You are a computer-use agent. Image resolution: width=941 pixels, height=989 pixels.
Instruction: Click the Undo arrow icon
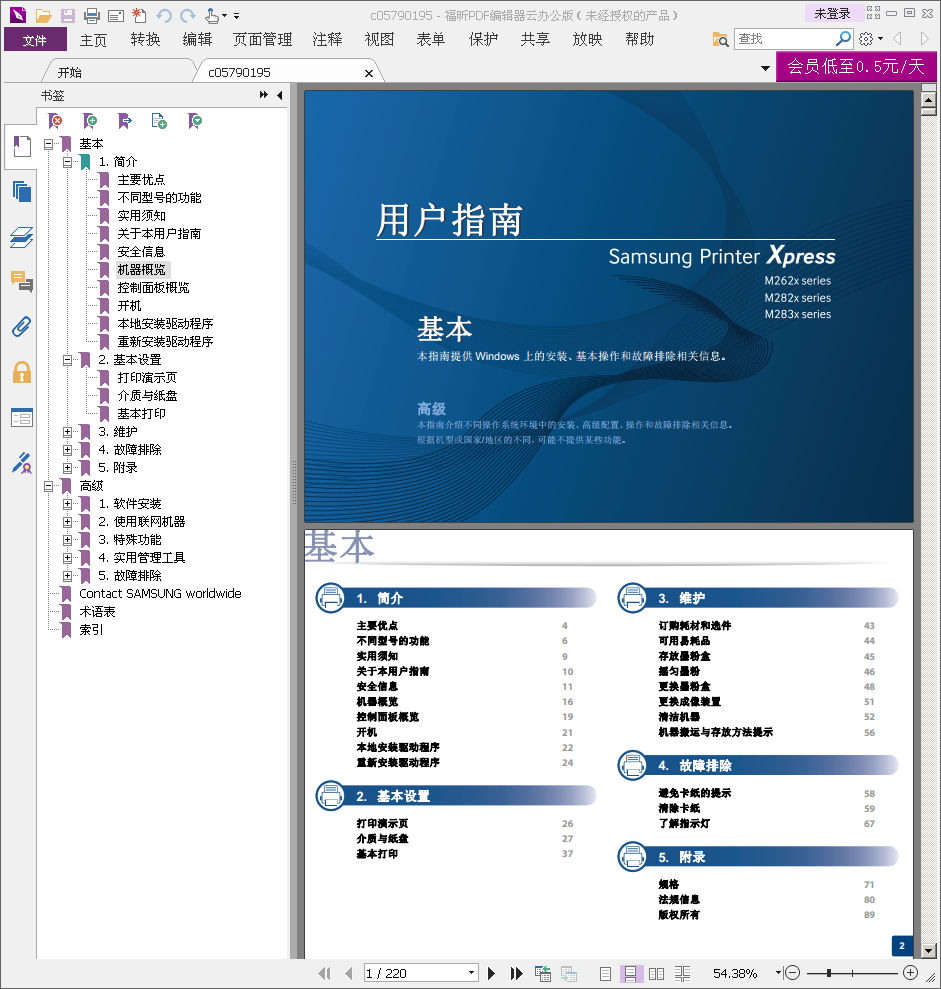pos(165,15)
